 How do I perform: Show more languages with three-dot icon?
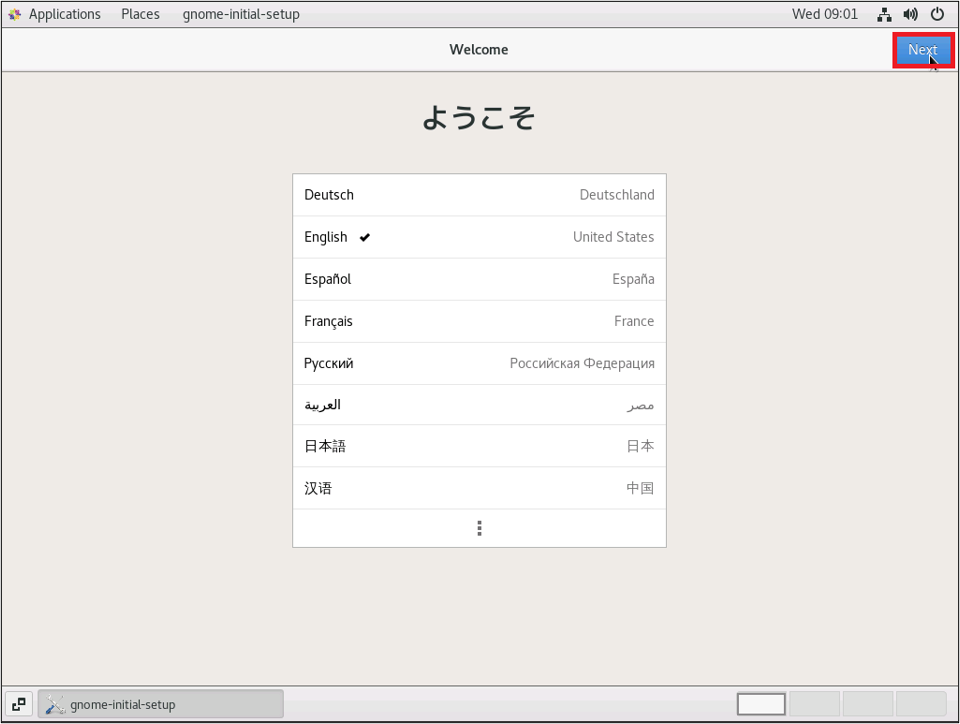coord(479,528)
